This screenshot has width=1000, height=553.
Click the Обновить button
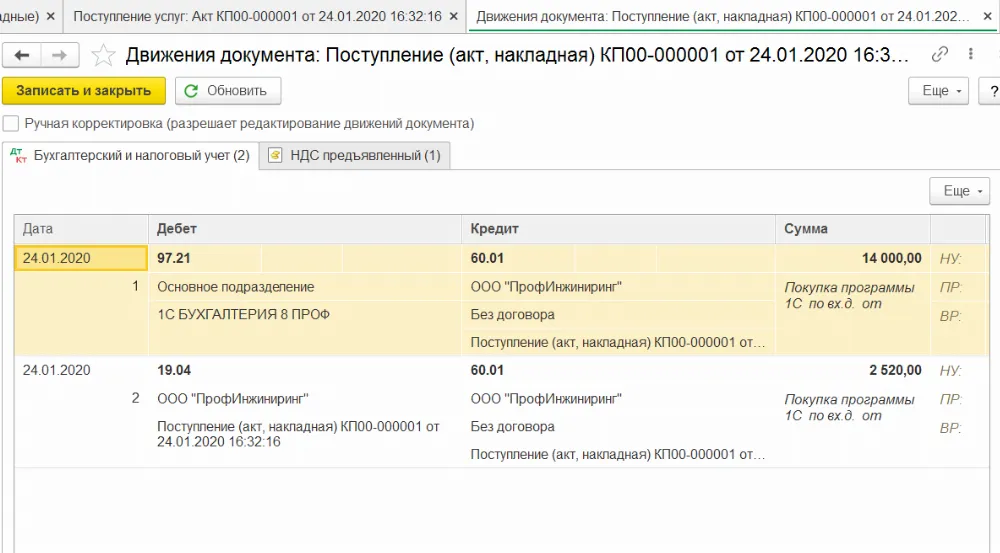(228, 91)
